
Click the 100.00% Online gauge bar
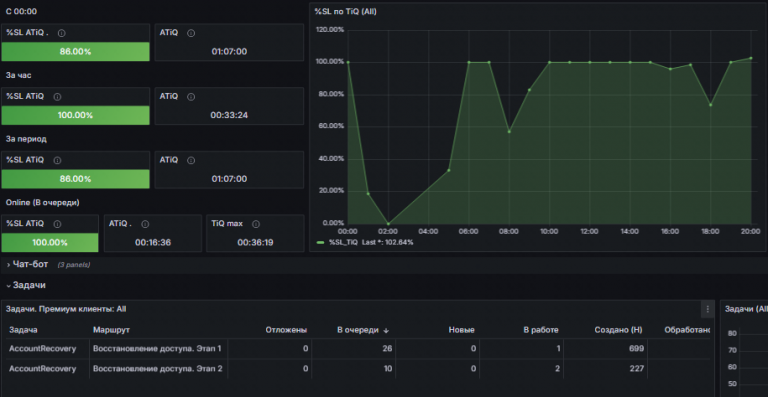tap(50, 242)
